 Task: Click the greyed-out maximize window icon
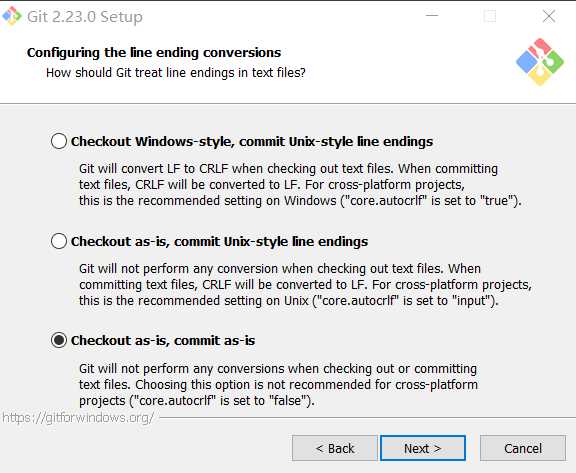coord(490,16)
